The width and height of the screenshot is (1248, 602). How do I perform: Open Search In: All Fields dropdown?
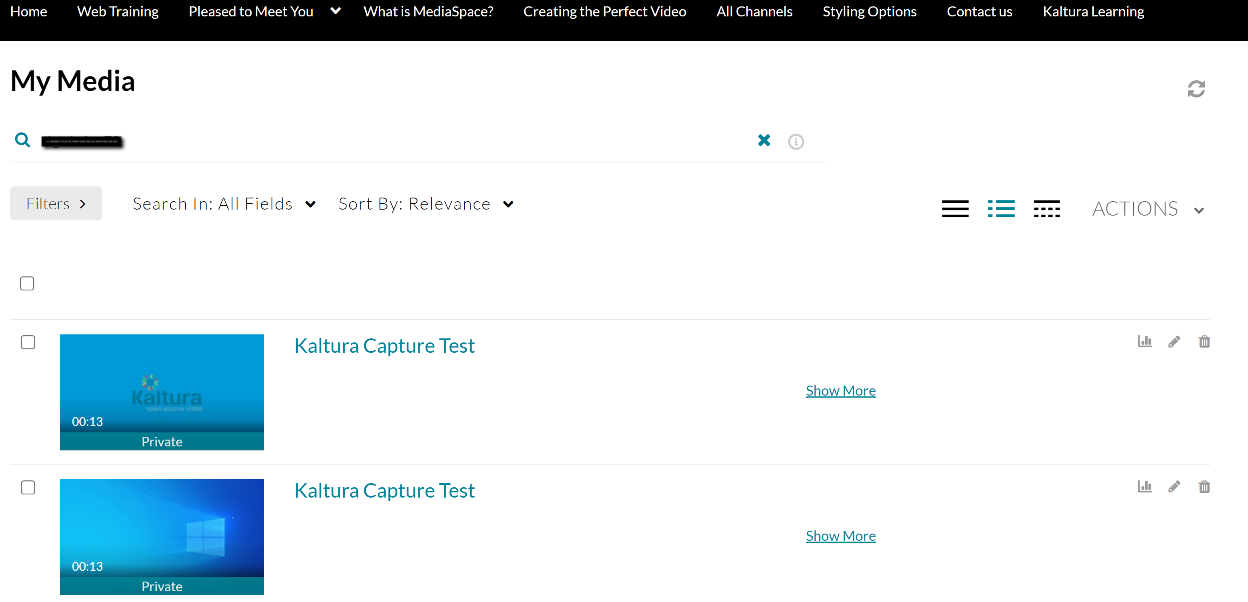pyautogui.click(x=224, y=204)
